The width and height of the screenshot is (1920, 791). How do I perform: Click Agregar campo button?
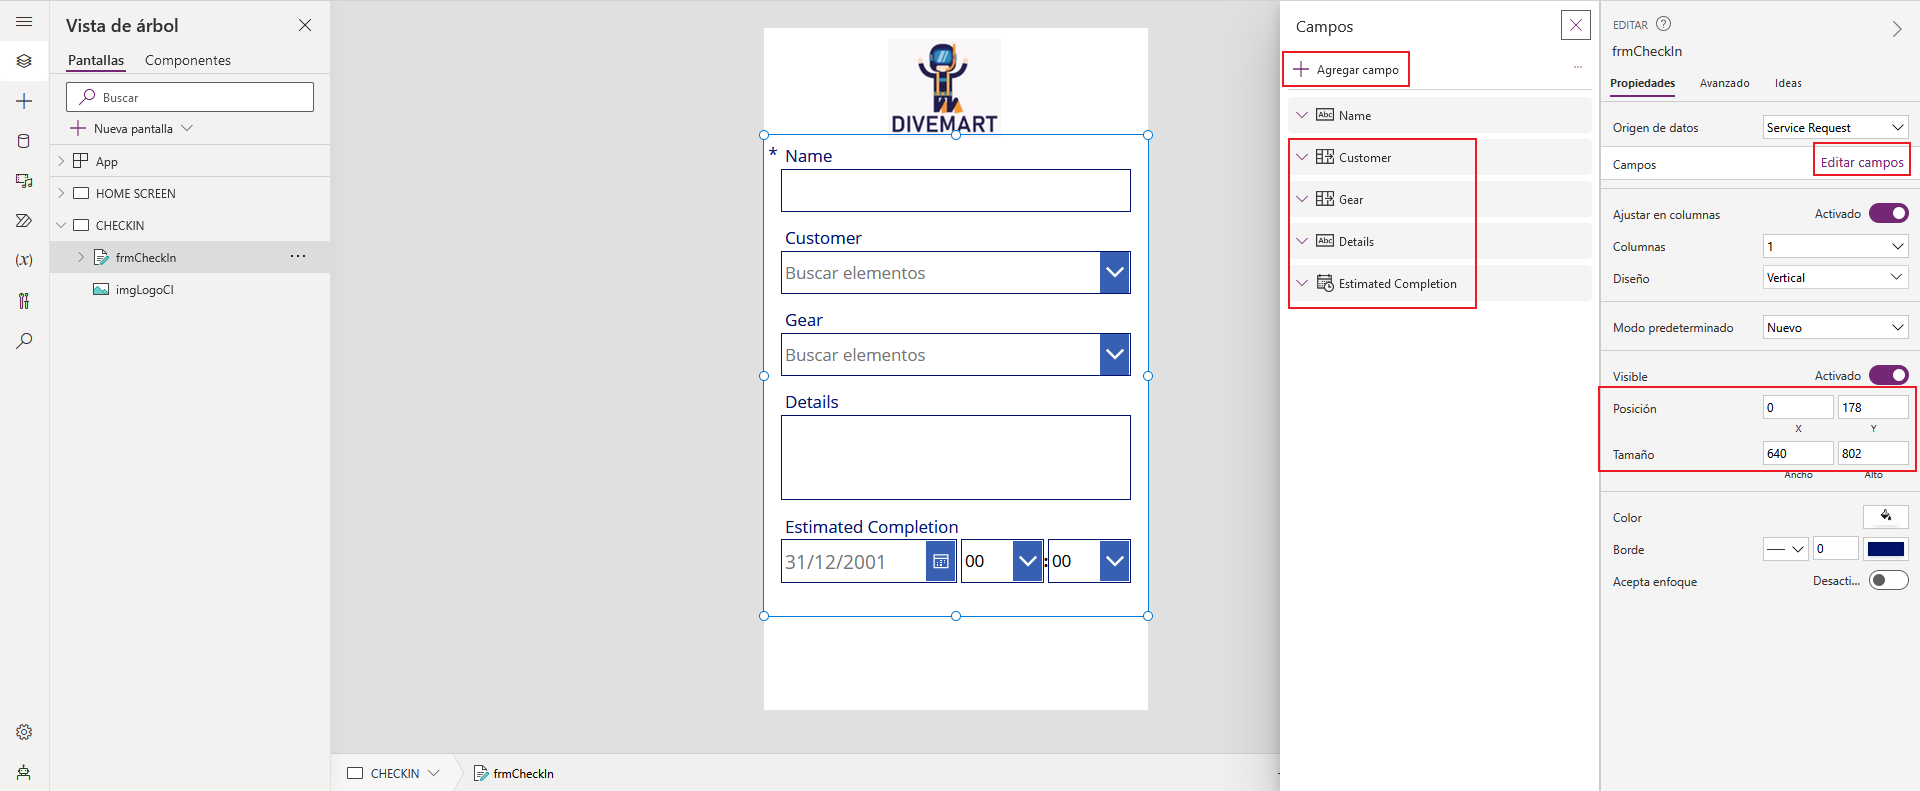[x=1346, y=69]
